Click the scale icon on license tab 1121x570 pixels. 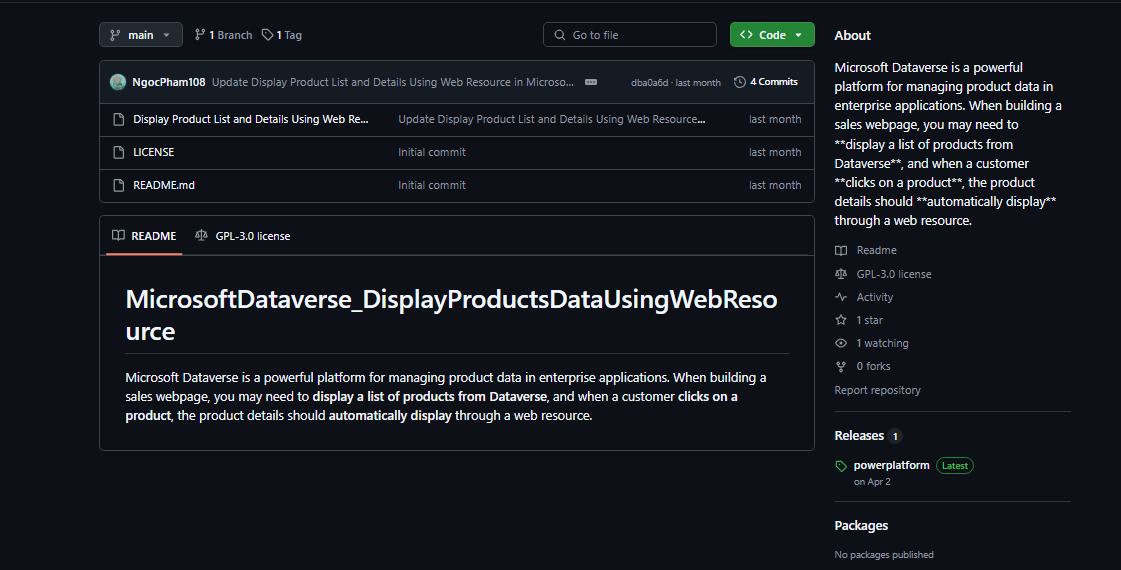point(202,235)
